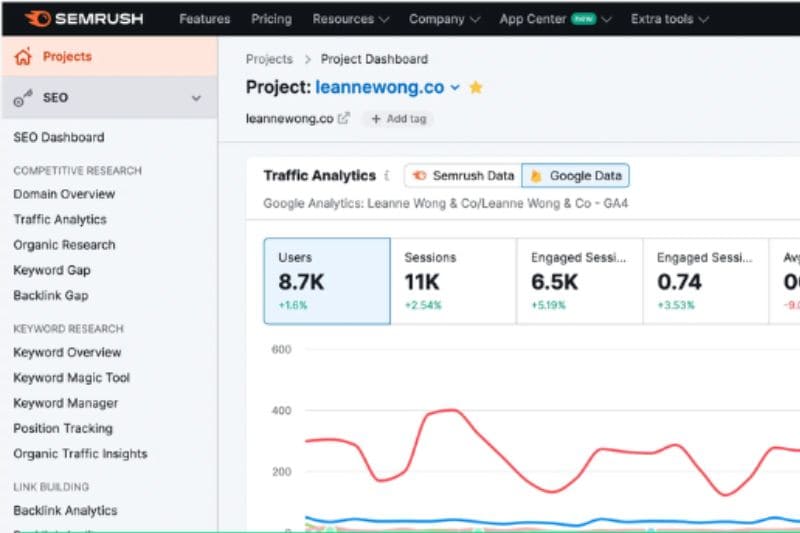Open Organic Research
800x533 pixels.
click(x=64, y=245)
